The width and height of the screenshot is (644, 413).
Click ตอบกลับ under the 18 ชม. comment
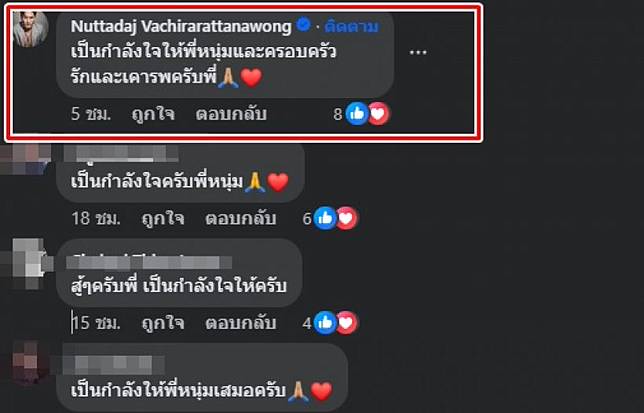(x=241, y=219)
